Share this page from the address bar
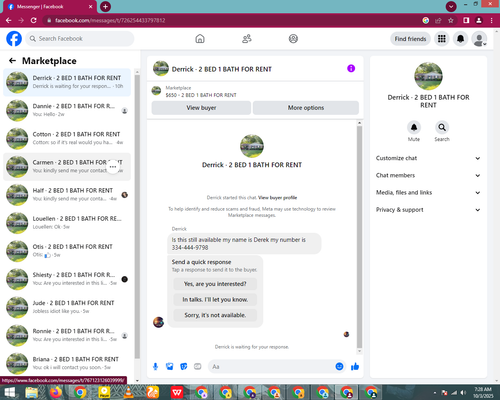 point(438,20)
